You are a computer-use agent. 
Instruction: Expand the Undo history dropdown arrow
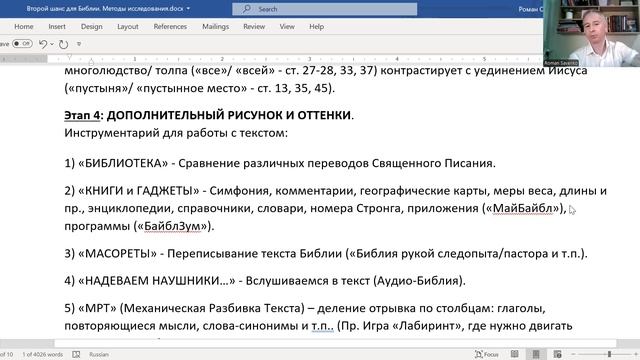tap(52, 44)
